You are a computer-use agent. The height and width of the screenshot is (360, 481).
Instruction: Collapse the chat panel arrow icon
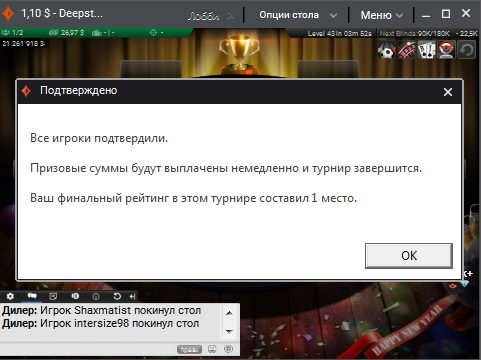133,296
